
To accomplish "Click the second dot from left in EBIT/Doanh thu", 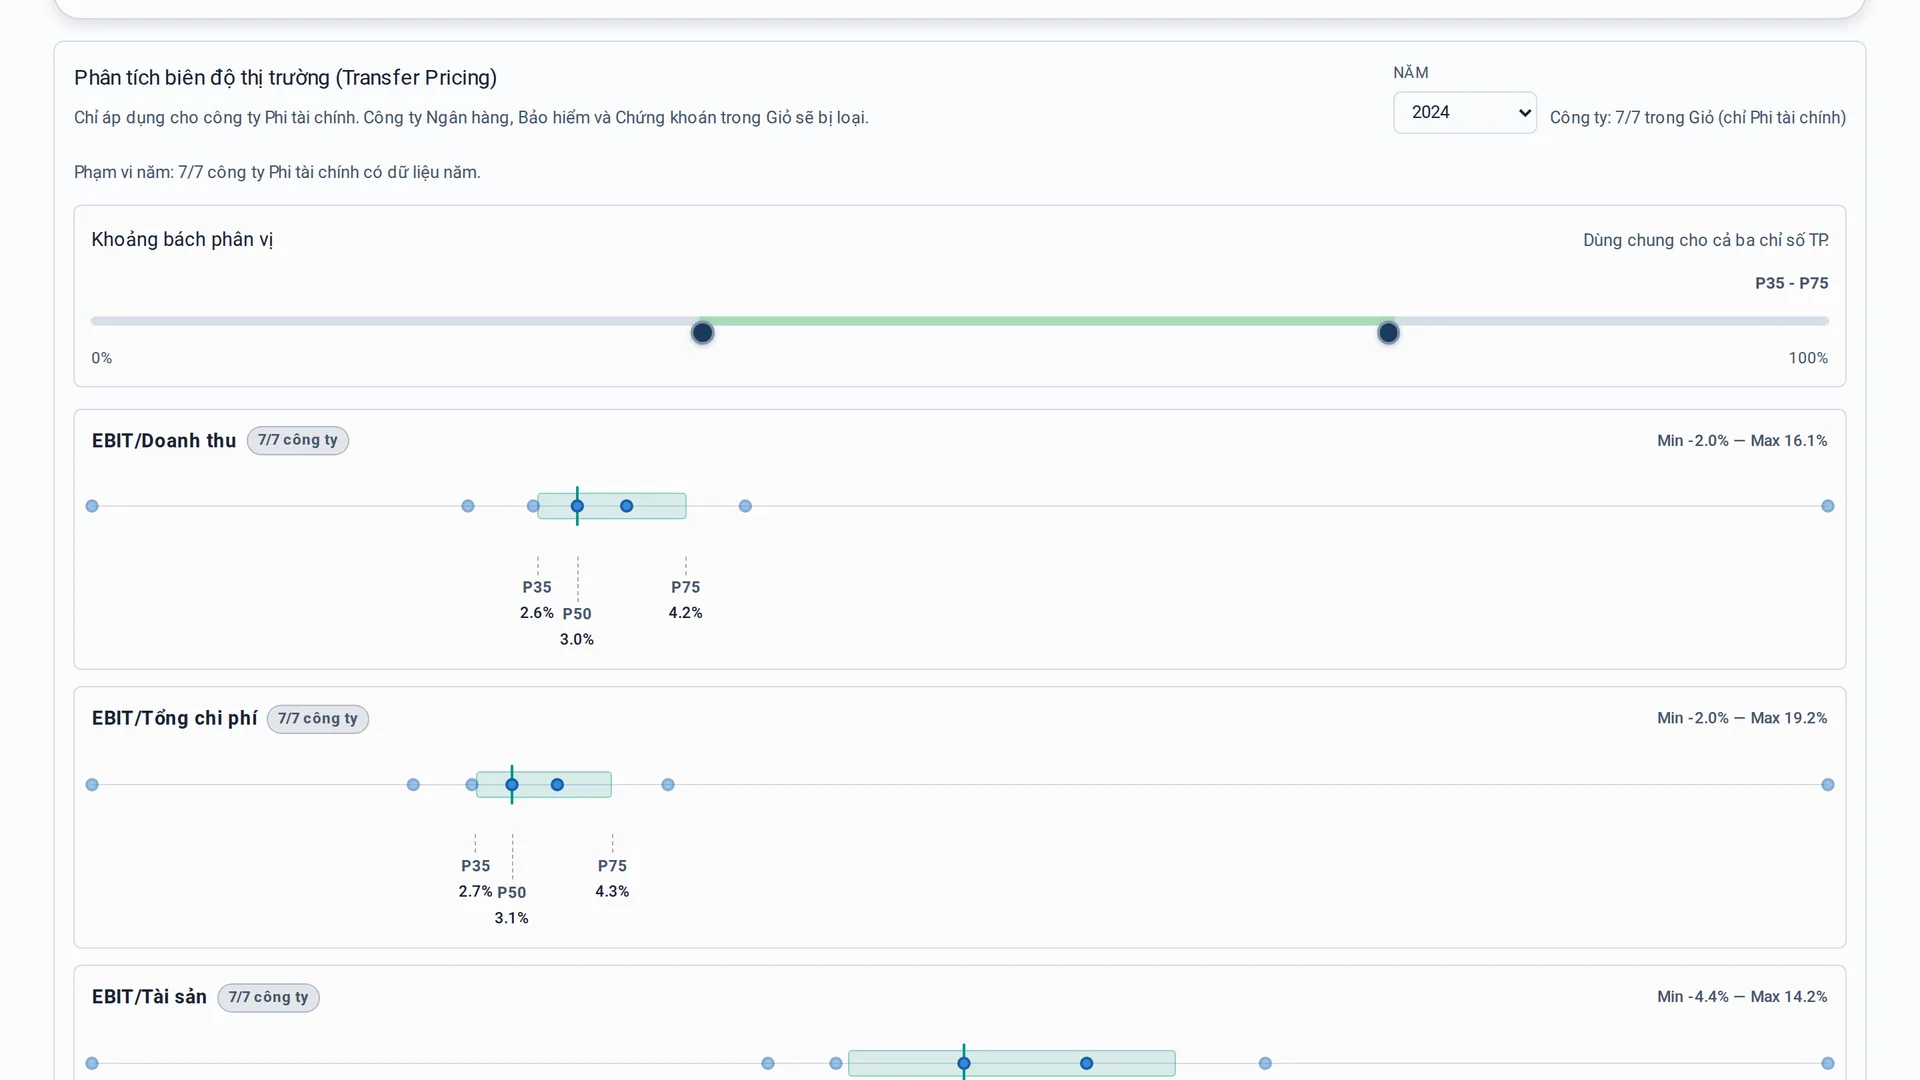I will [468, 506].
